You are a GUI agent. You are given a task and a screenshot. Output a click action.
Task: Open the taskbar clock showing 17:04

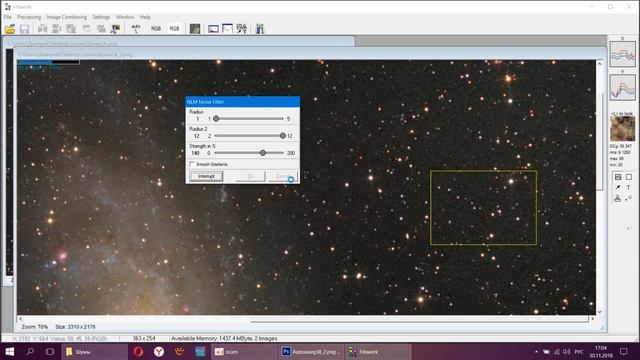tap(600, 351)
